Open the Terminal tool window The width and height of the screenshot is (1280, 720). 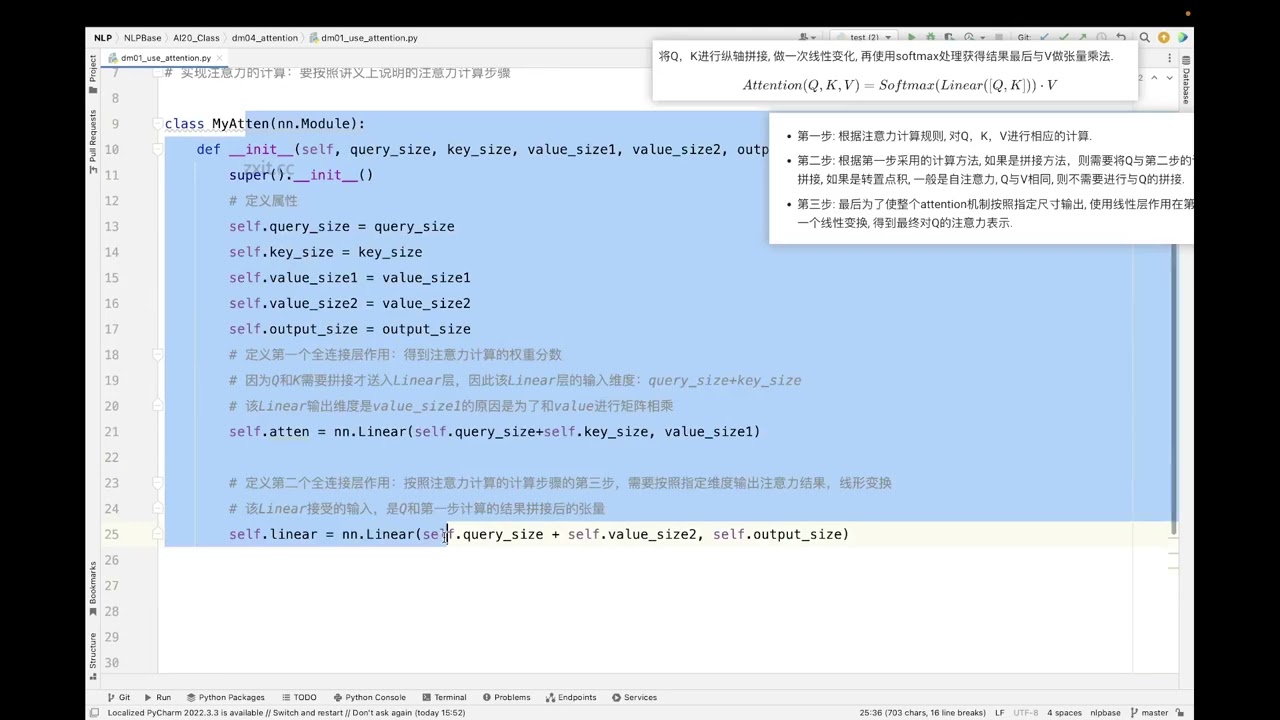coord(443,697)
